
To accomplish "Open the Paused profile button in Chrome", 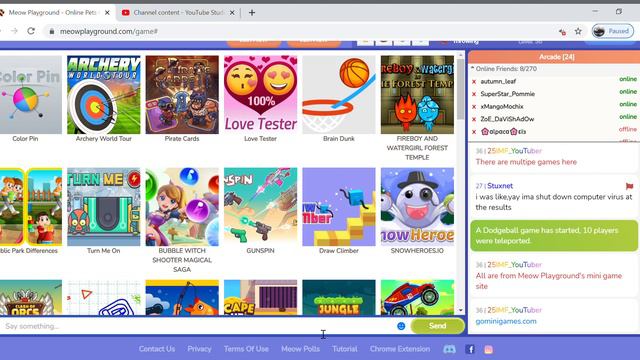I will pos(613,31).
